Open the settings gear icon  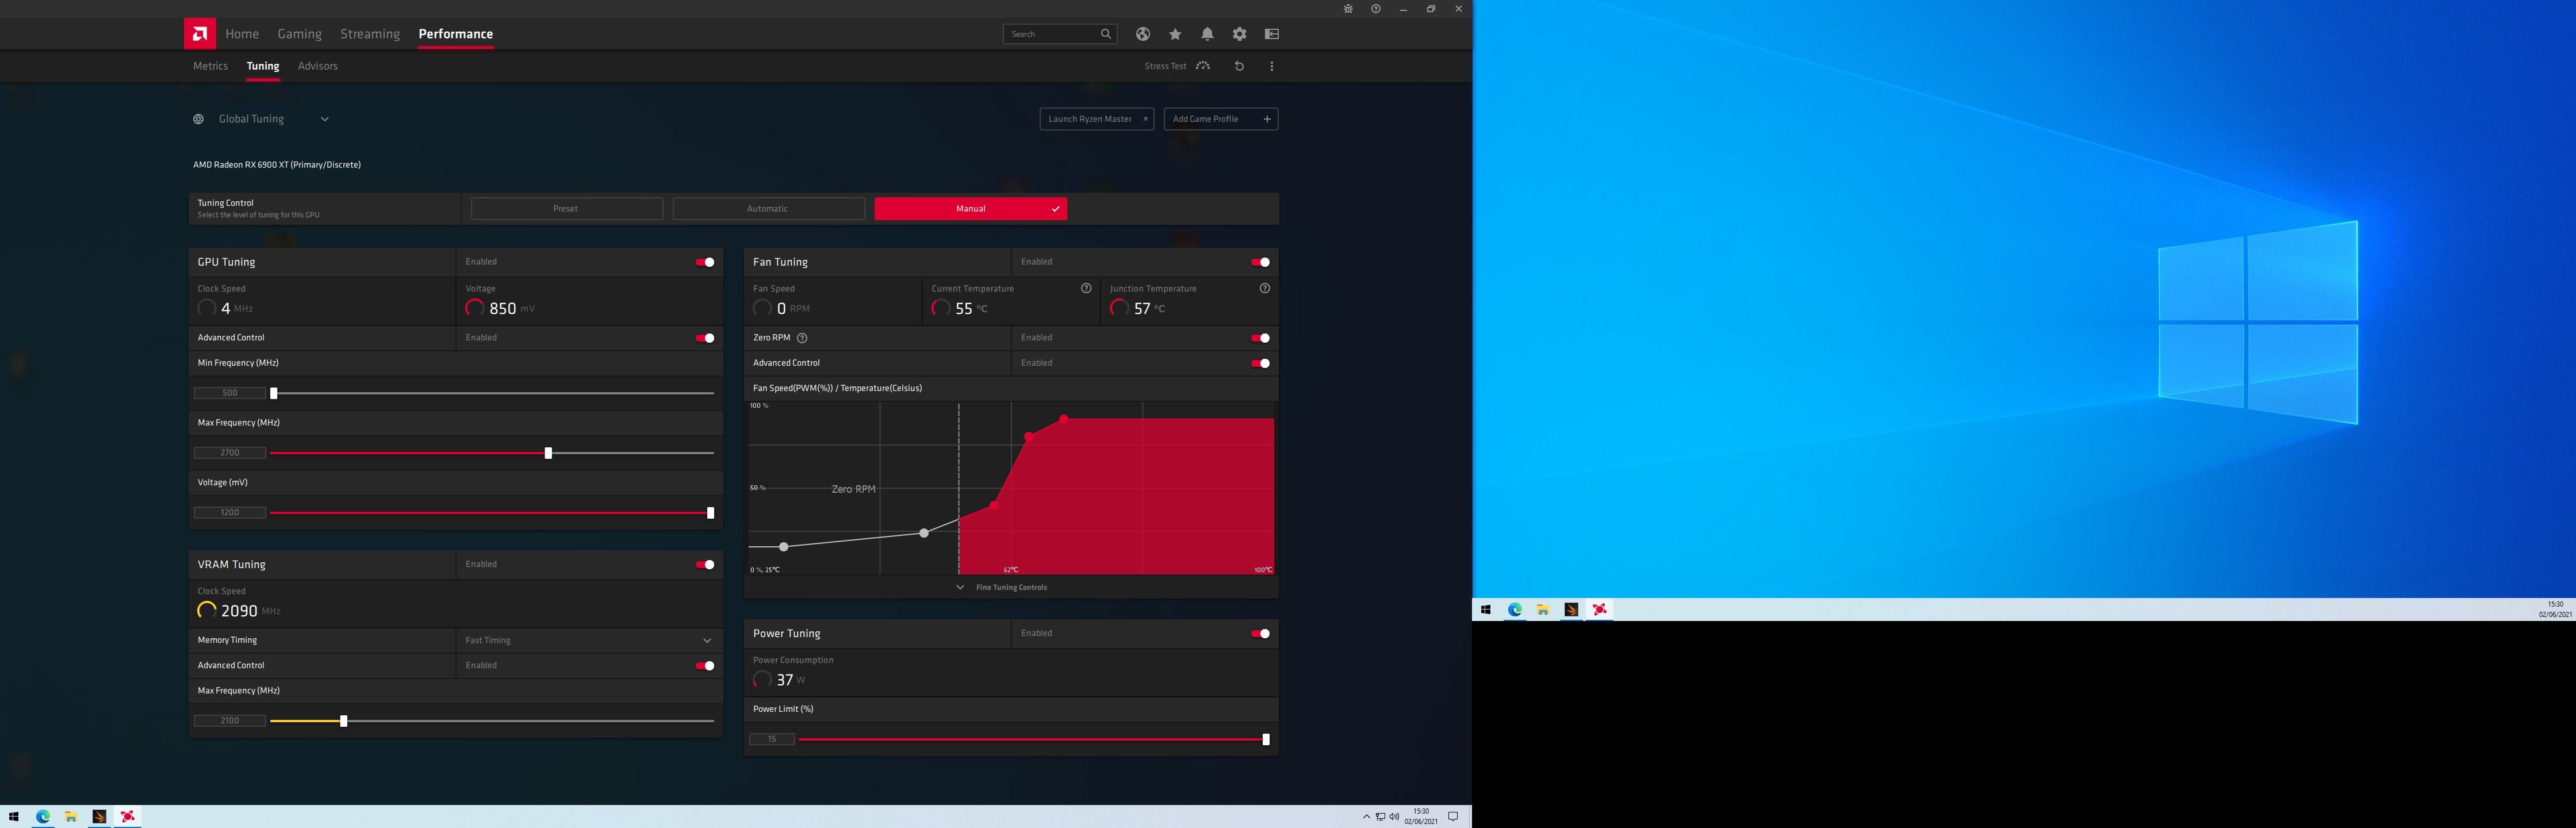[x=1240, y=34]
